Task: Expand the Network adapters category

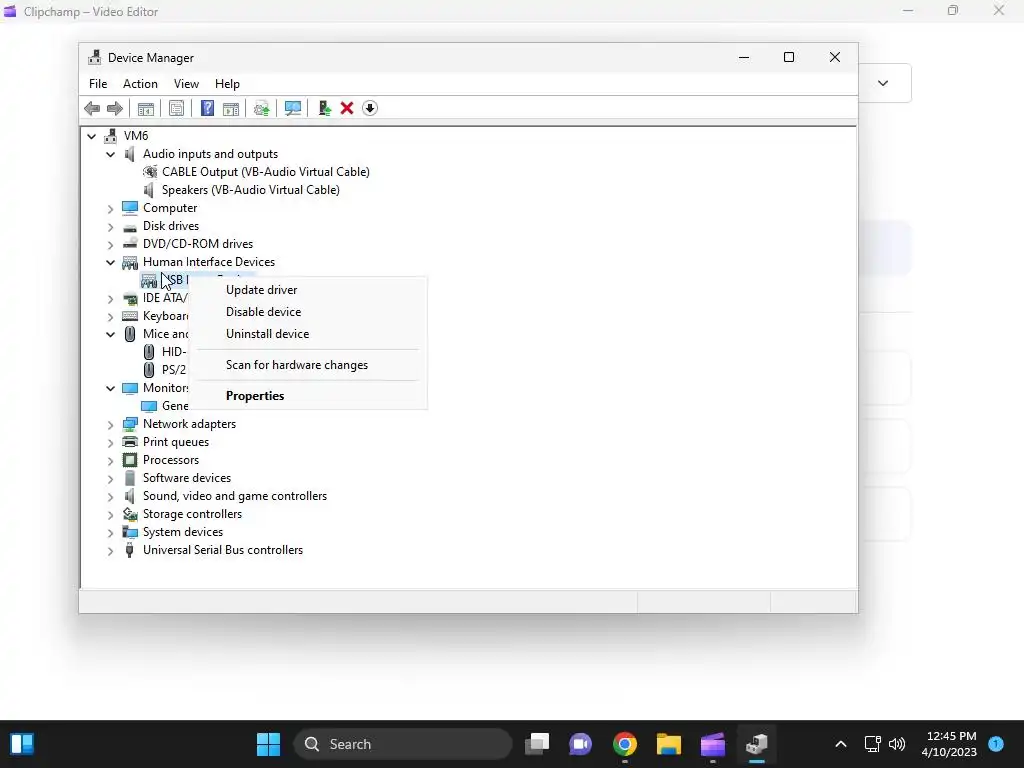Action: (x=110, y=424)
